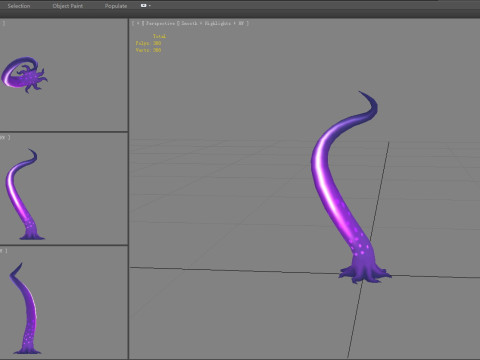The image size is (480, 360).
Task: Open the Populate ribbon tab
Action: pyautogui.click(x=116, y=6)
